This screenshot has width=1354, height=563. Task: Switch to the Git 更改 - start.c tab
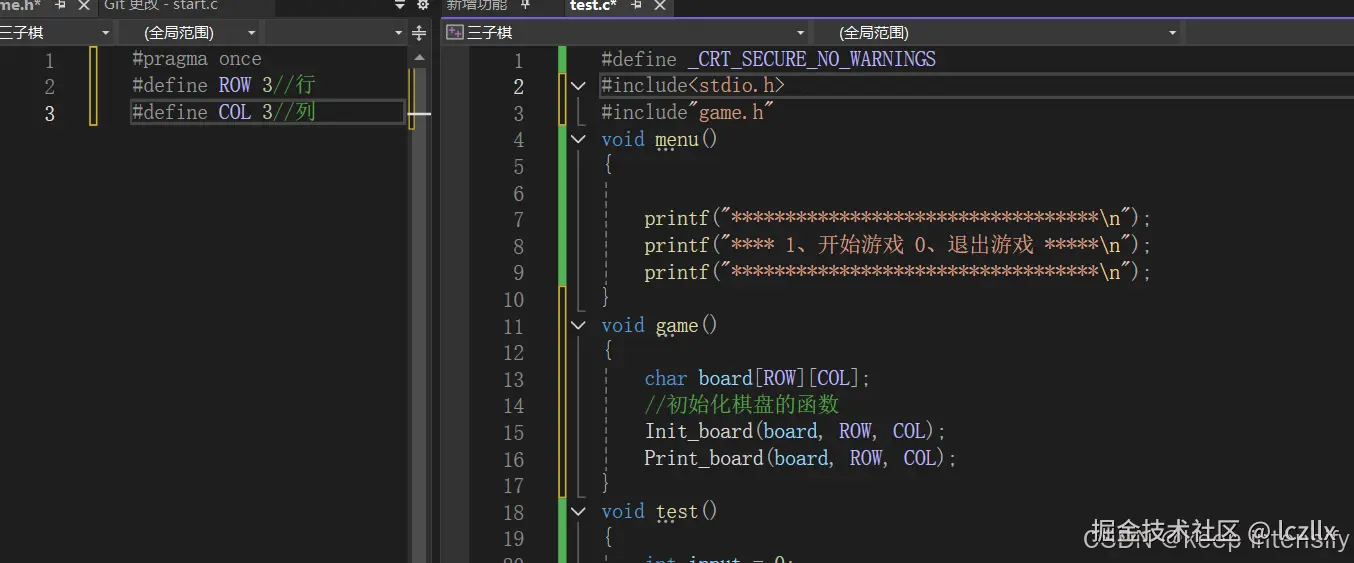(x=160, y=6)
